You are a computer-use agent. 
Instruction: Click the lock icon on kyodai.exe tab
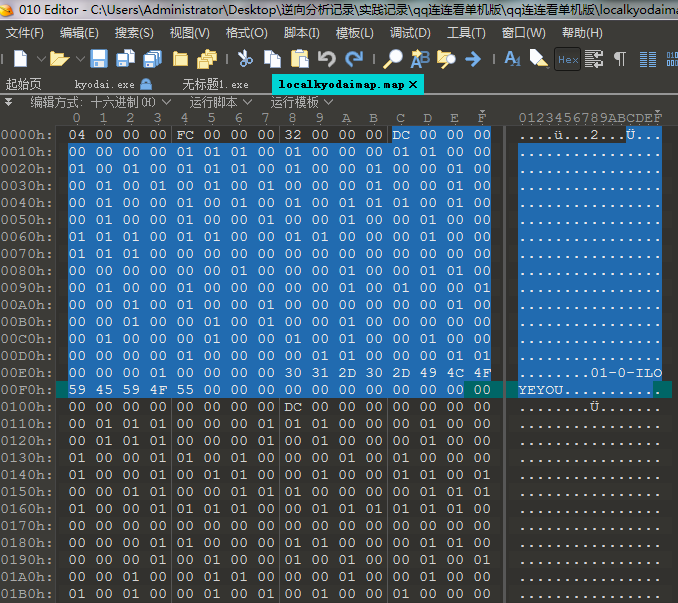coord(146,84)
